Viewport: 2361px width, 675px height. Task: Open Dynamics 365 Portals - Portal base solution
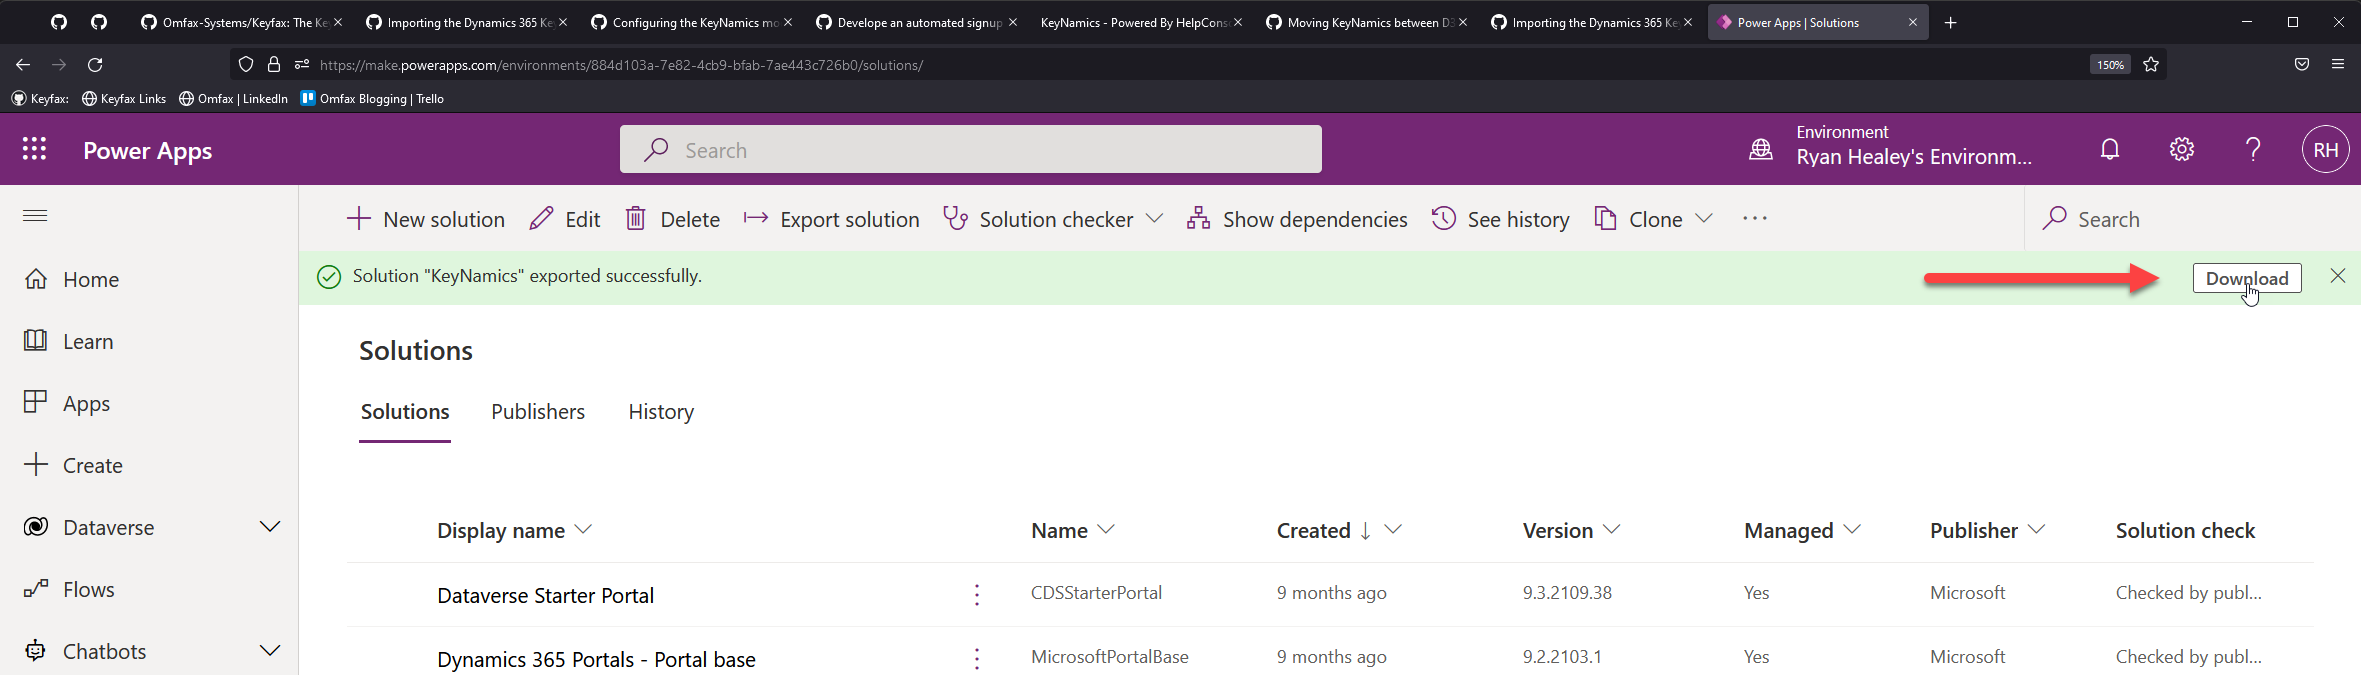[x=596, y=660]
